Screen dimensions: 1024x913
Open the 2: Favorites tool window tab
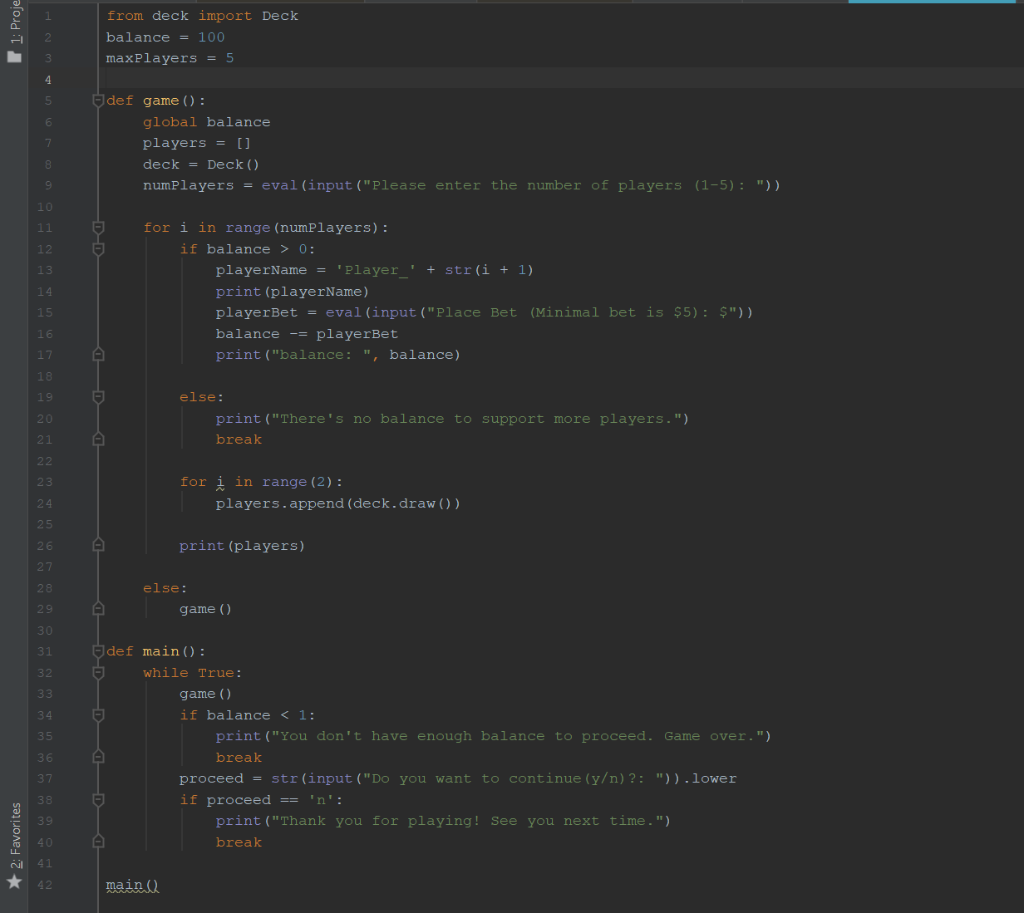pyautogui.click(x=15, y=836)
